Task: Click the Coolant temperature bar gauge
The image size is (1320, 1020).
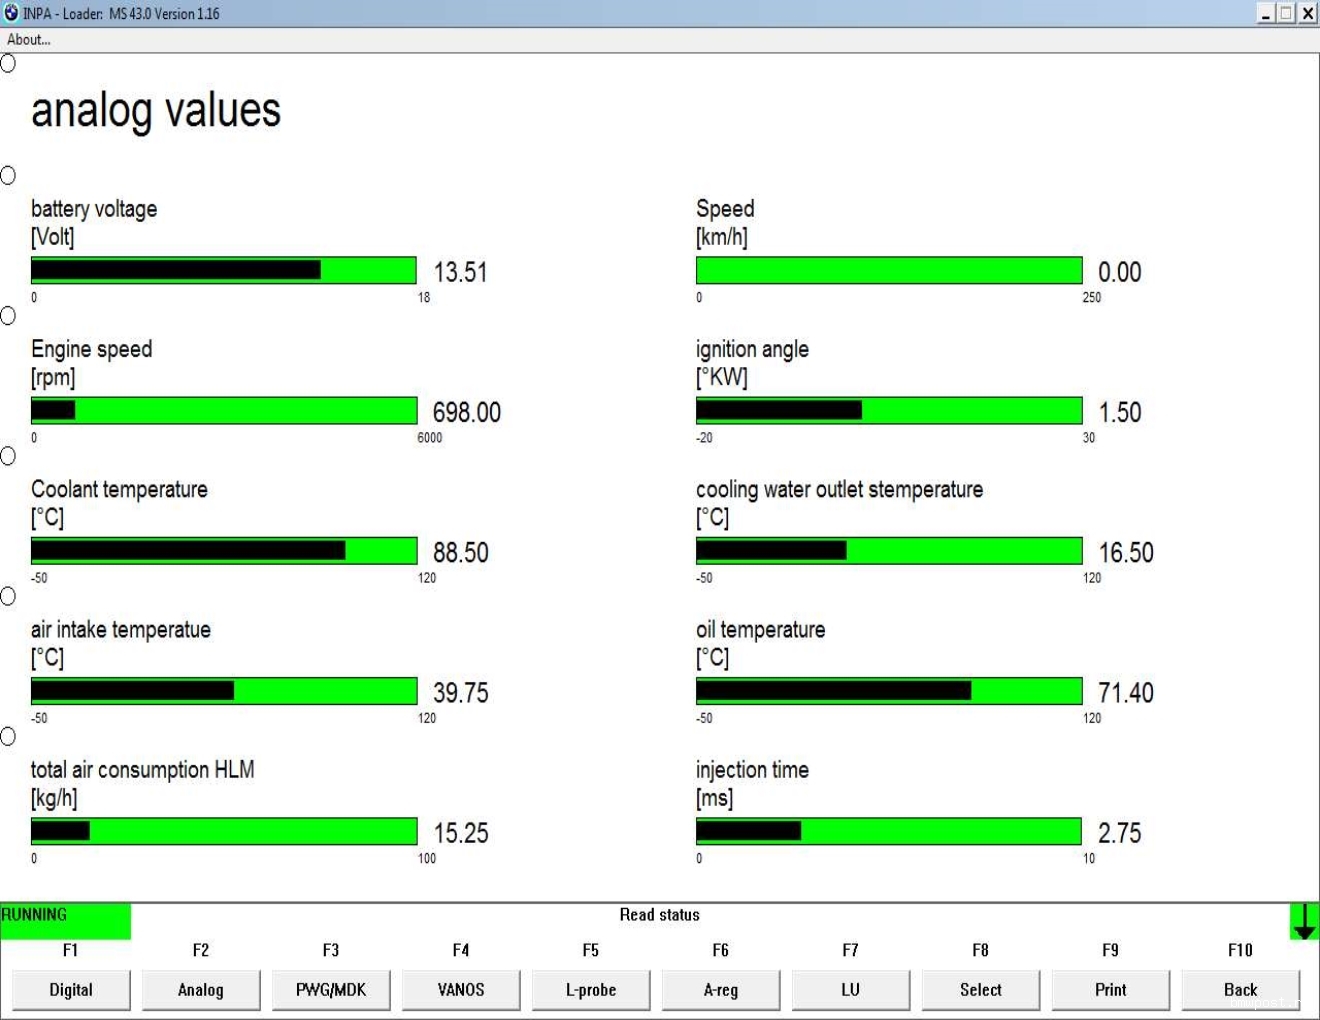Action: click(x=223, y=551)
